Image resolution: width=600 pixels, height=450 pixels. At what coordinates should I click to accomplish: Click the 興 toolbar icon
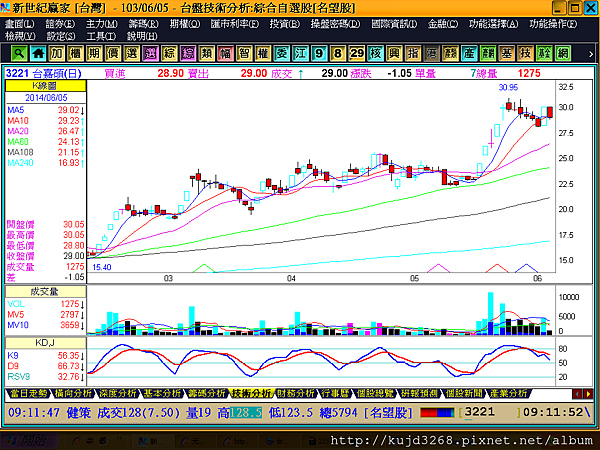pos(394,53)
